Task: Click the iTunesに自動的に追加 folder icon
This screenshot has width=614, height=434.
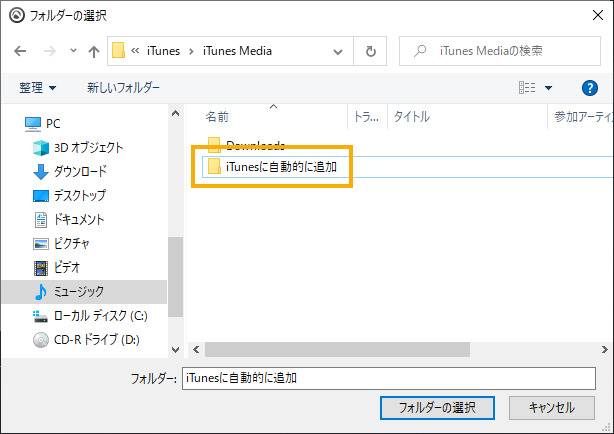Action: pyautogui.click(x=214, y=166)
